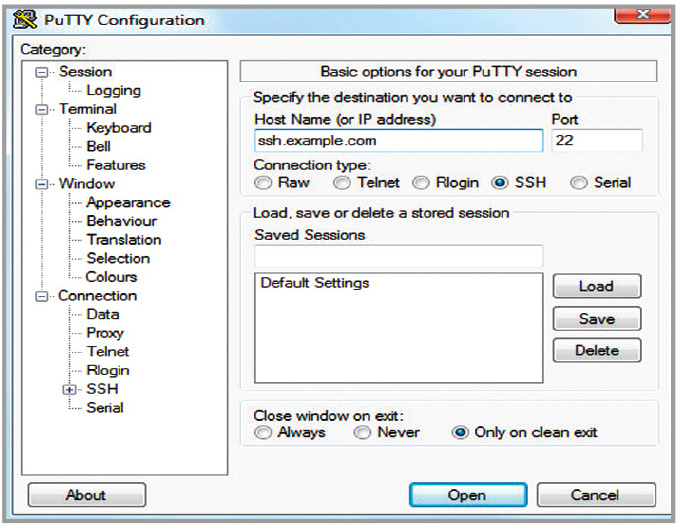
Task: Click the Host Name input field
Action: [398, 140]
